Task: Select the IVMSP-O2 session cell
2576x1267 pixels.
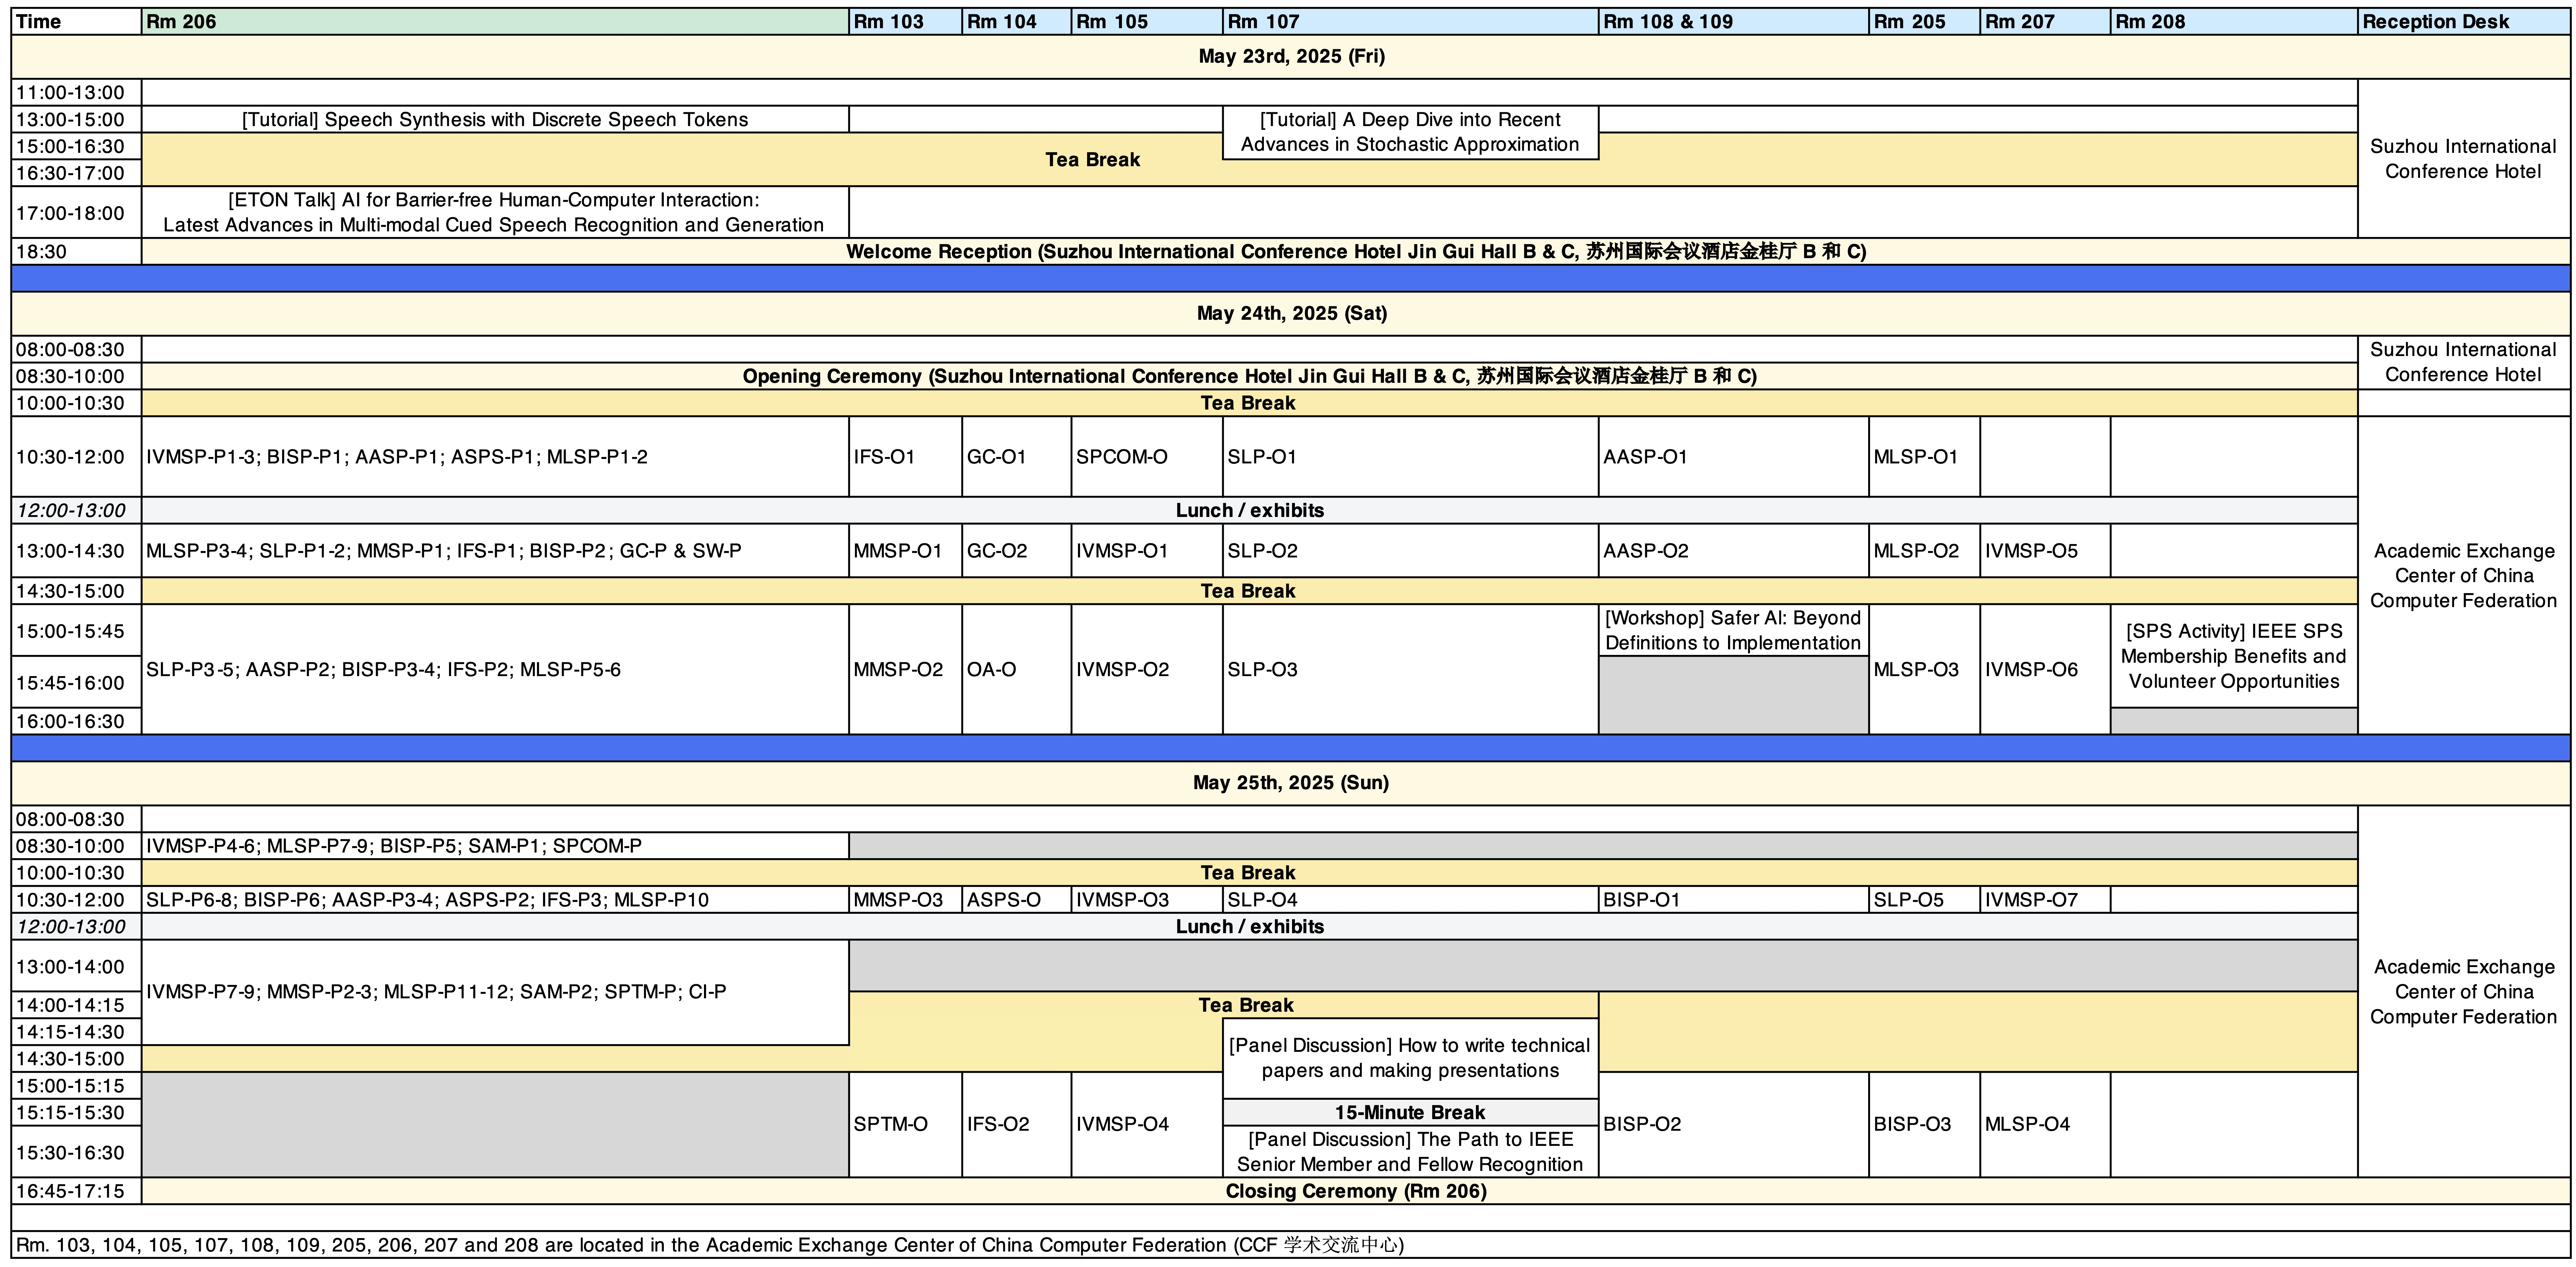Action: (1147, 669)
